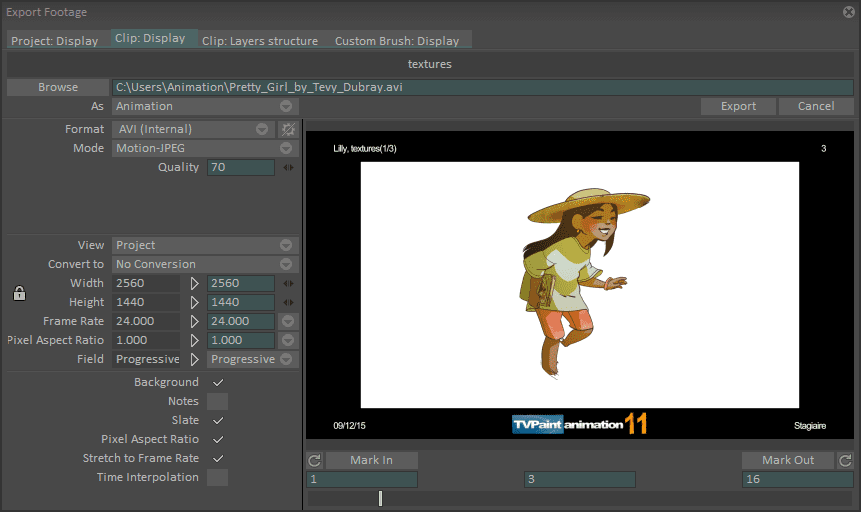Image resolution: width=861 pixels, height=512 pixels.
Task: Disable the Background checkbox
Action: (x=217, y=382)
